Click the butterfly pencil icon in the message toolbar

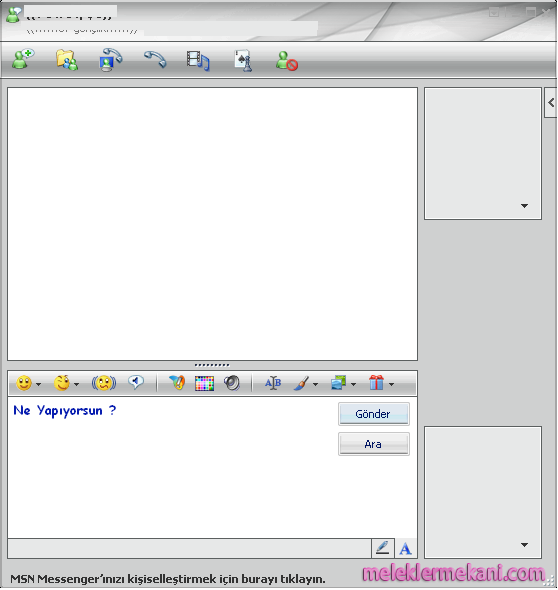(177, 383)
